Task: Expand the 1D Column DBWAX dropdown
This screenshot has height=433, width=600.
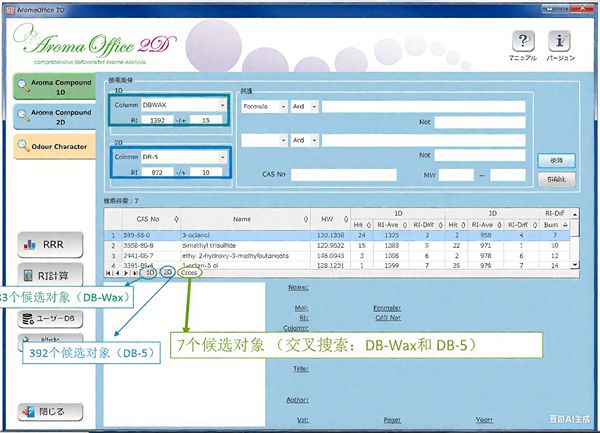Action: tap(221, 103)
